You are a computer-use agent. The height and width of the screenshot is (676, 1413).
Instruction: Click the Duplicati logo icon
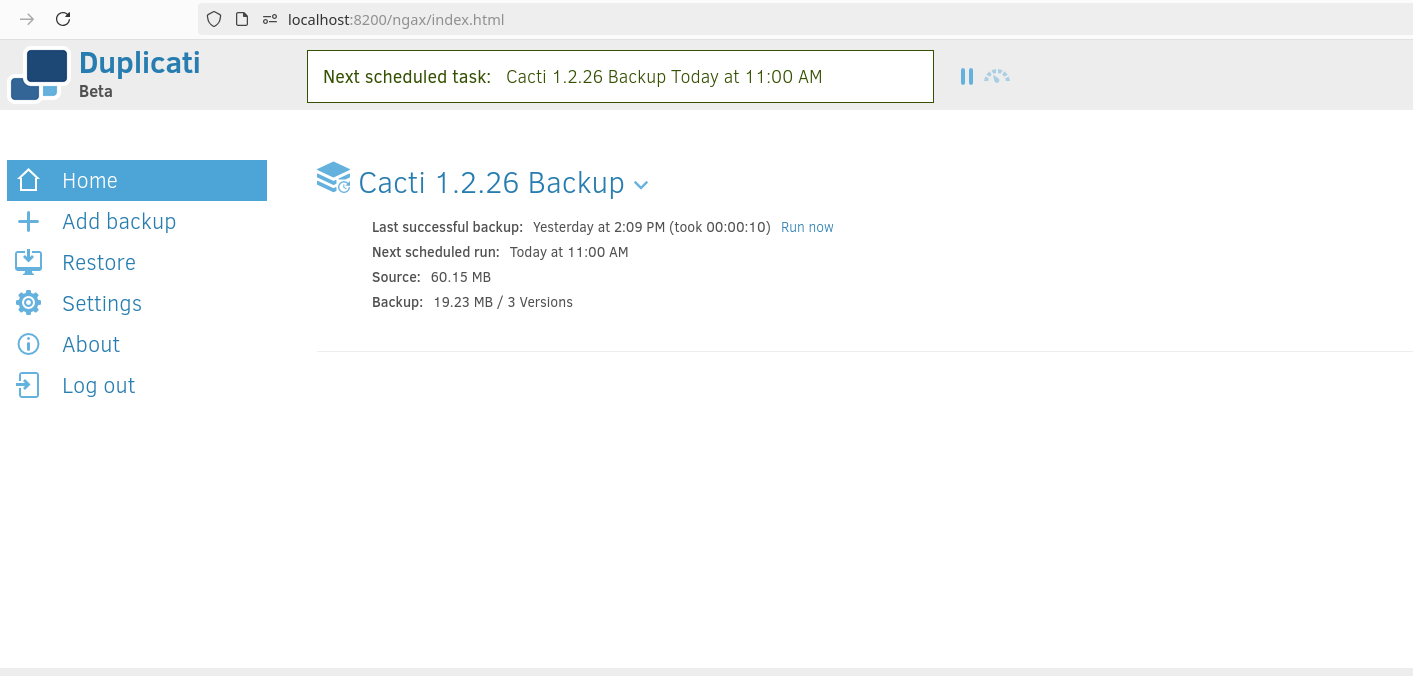coord(39,75)
